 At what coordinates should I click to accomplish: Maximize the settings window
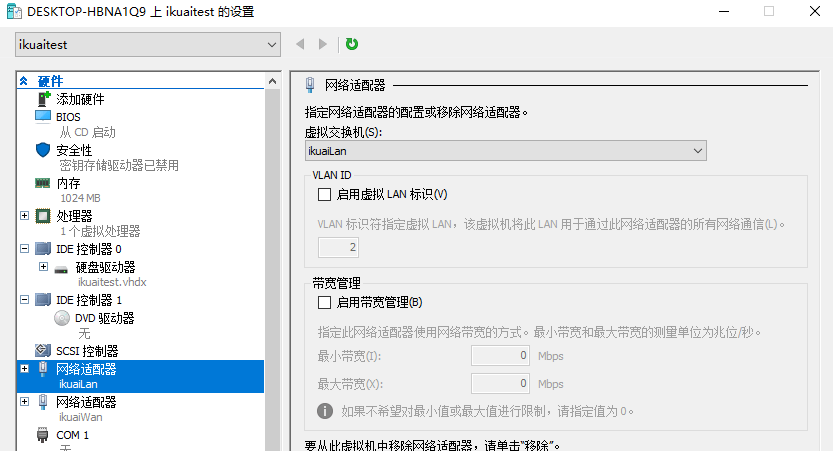pos(769,11)
